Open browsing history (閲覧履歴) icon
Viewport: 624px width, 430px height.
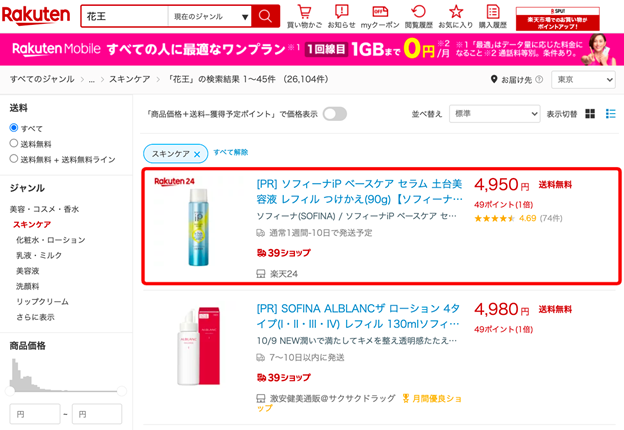pyautogui.click(x=418, y=14)
